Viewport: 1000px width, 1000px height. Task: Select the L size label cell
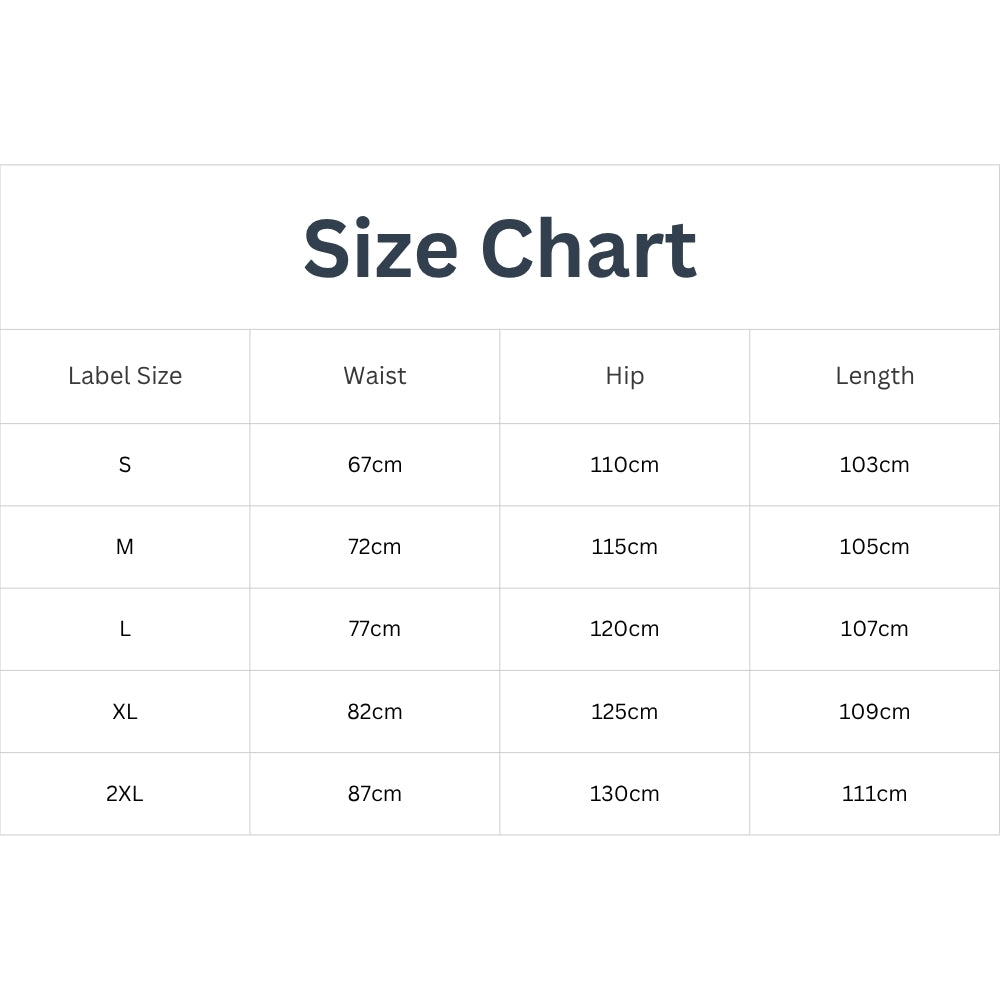coord(125,629)
